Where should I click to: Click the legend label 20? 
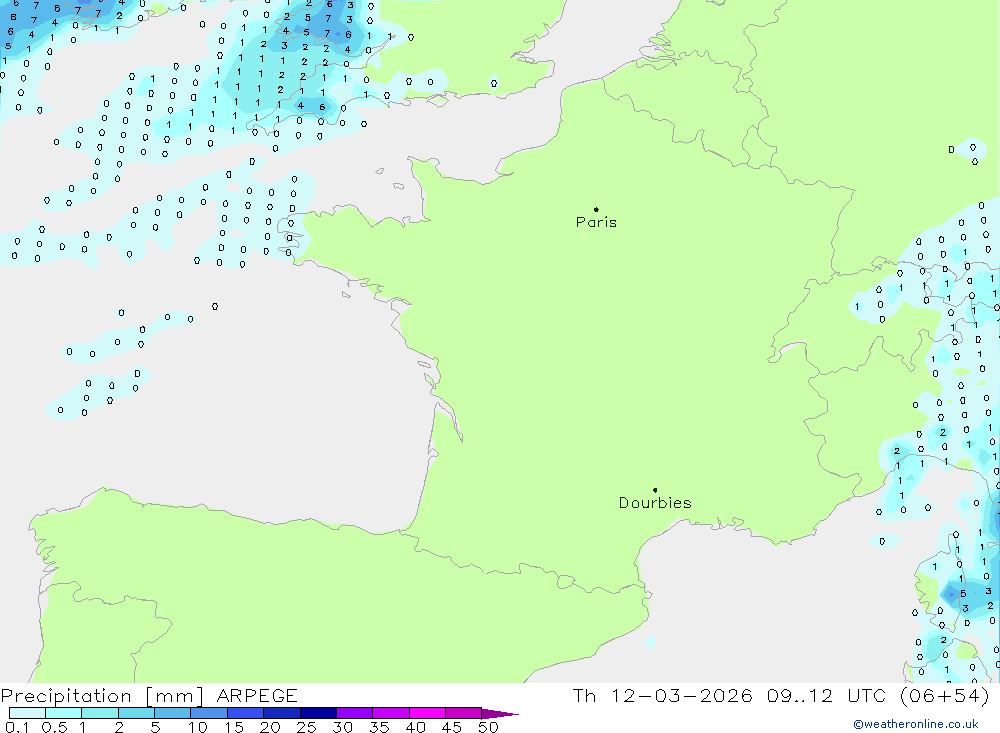point(270,727)
